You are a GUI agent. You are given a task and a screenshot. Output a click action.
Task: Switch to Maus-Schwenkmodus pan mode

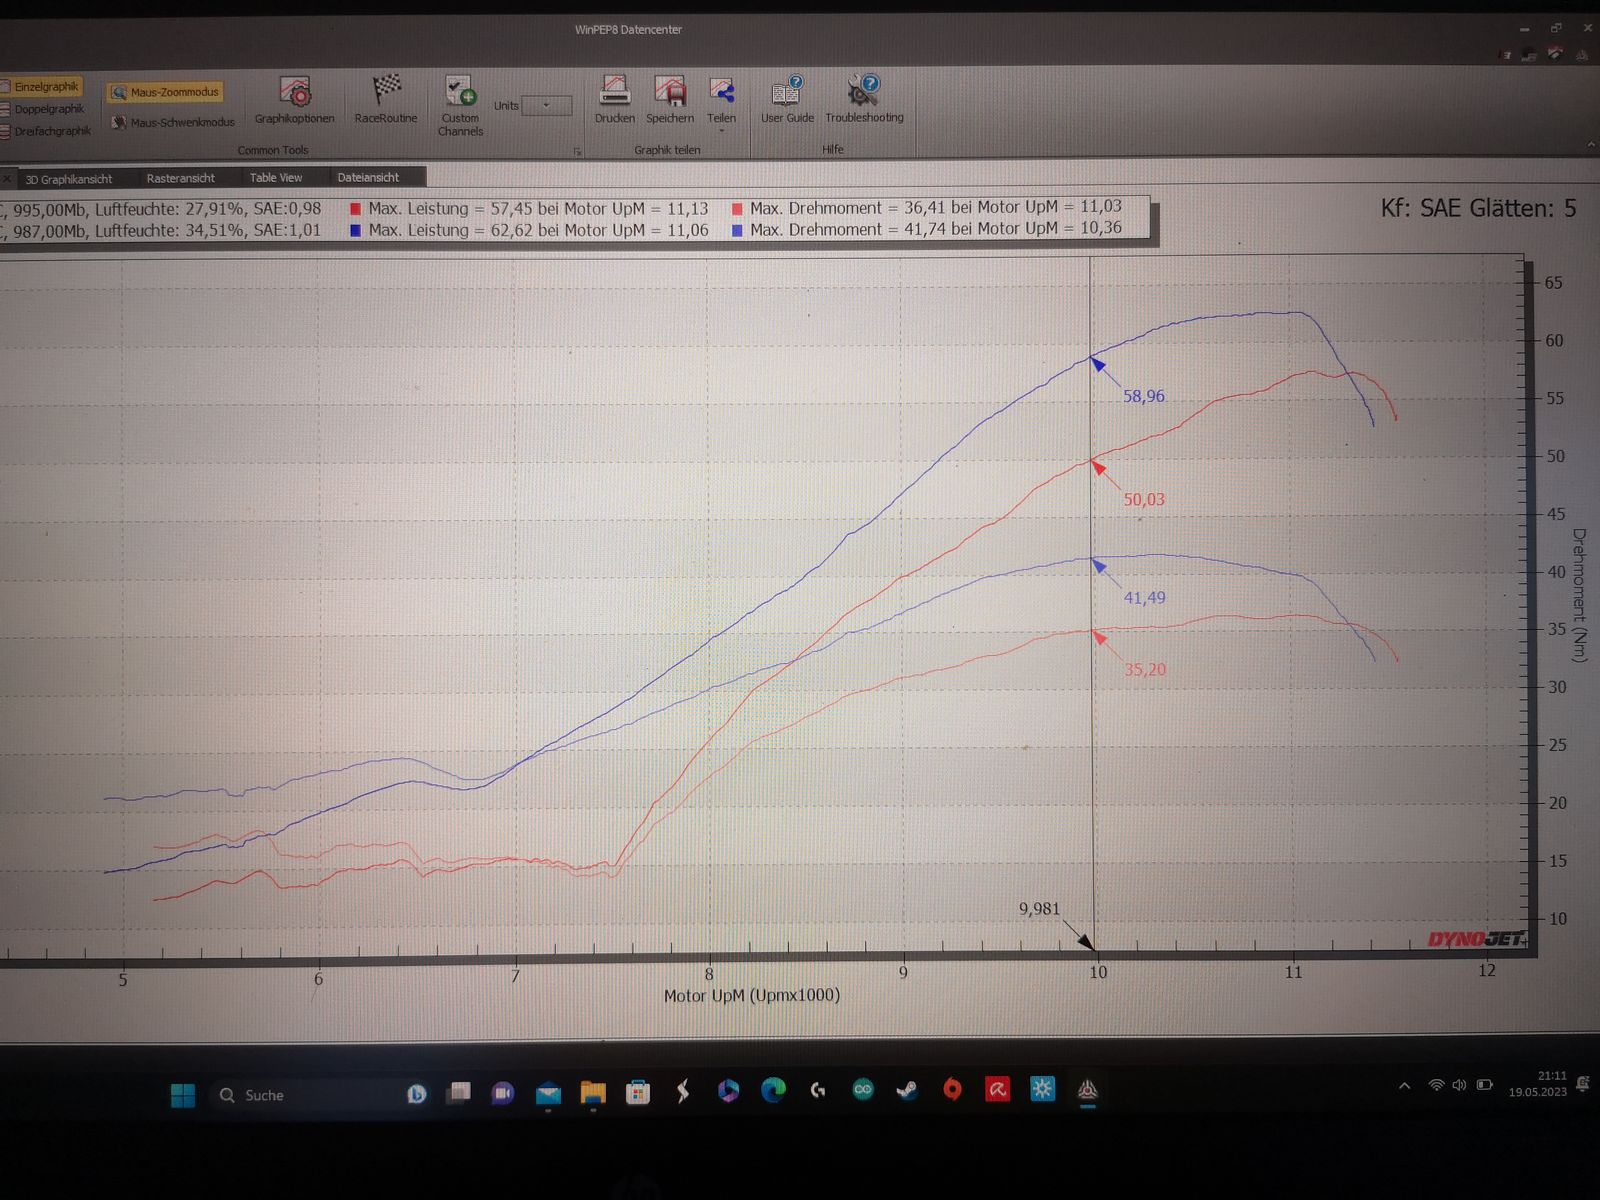(x=173, y=122)
